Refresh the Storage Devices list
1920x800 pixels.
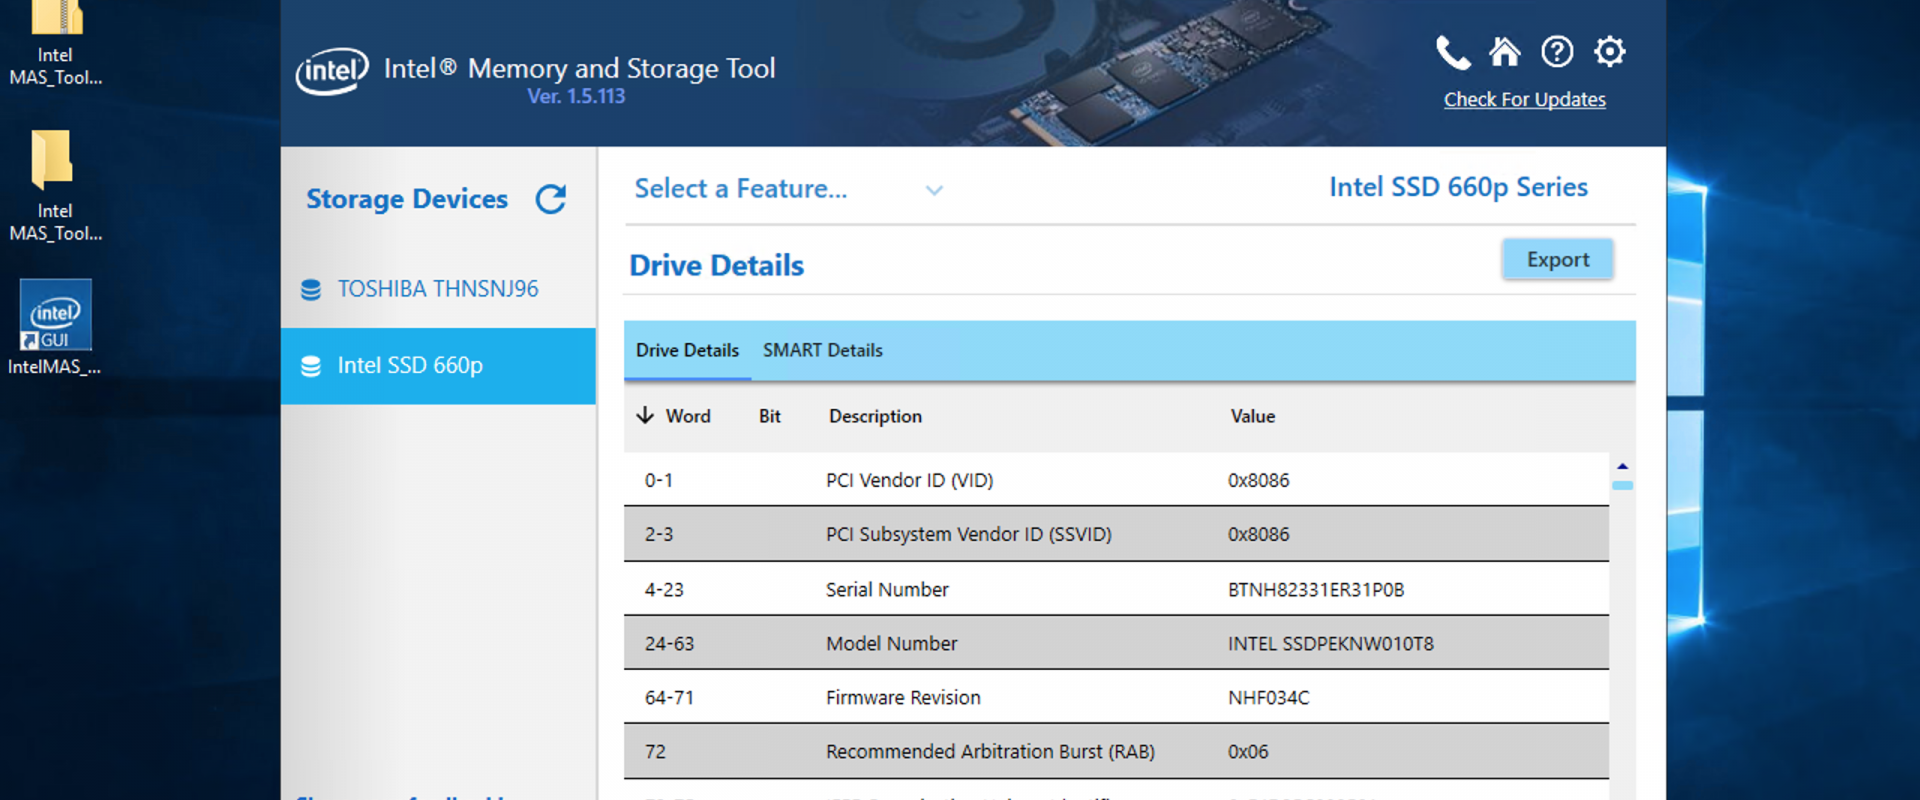pyautogui.click(x=551, y=199)
